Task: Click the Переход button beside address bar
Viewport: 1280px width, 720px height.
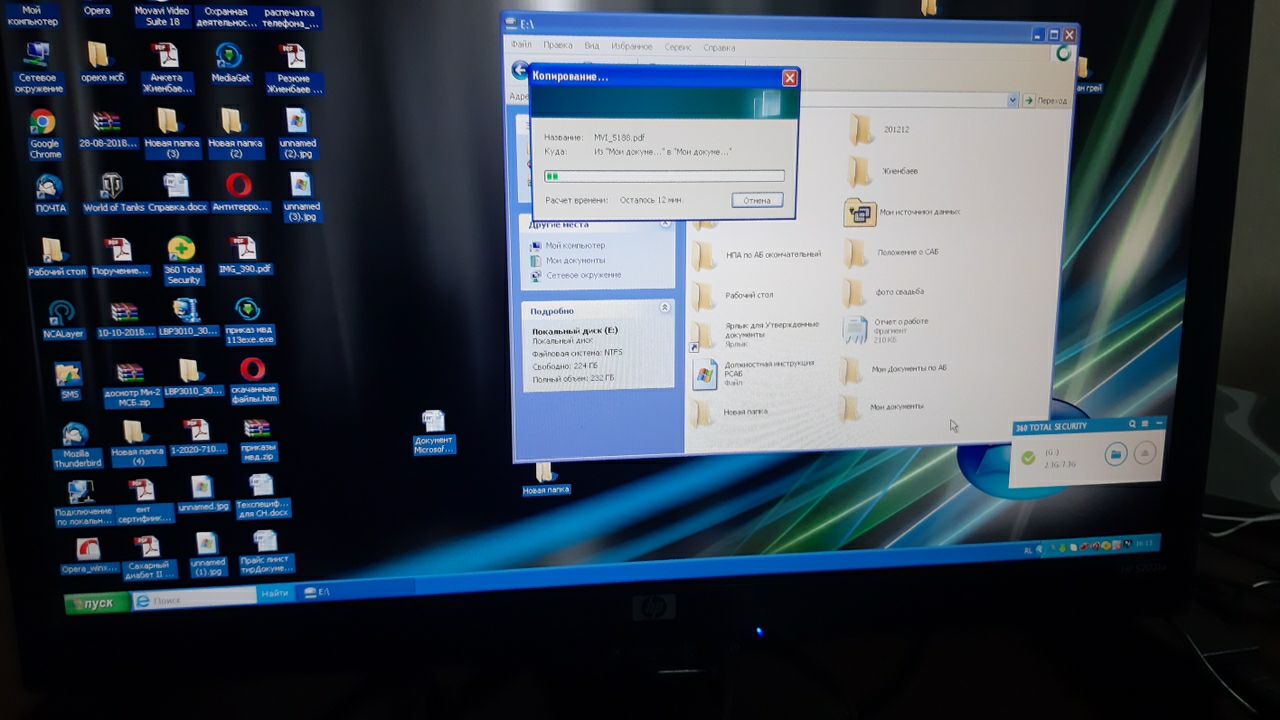Action: [x=1046, y=101]
